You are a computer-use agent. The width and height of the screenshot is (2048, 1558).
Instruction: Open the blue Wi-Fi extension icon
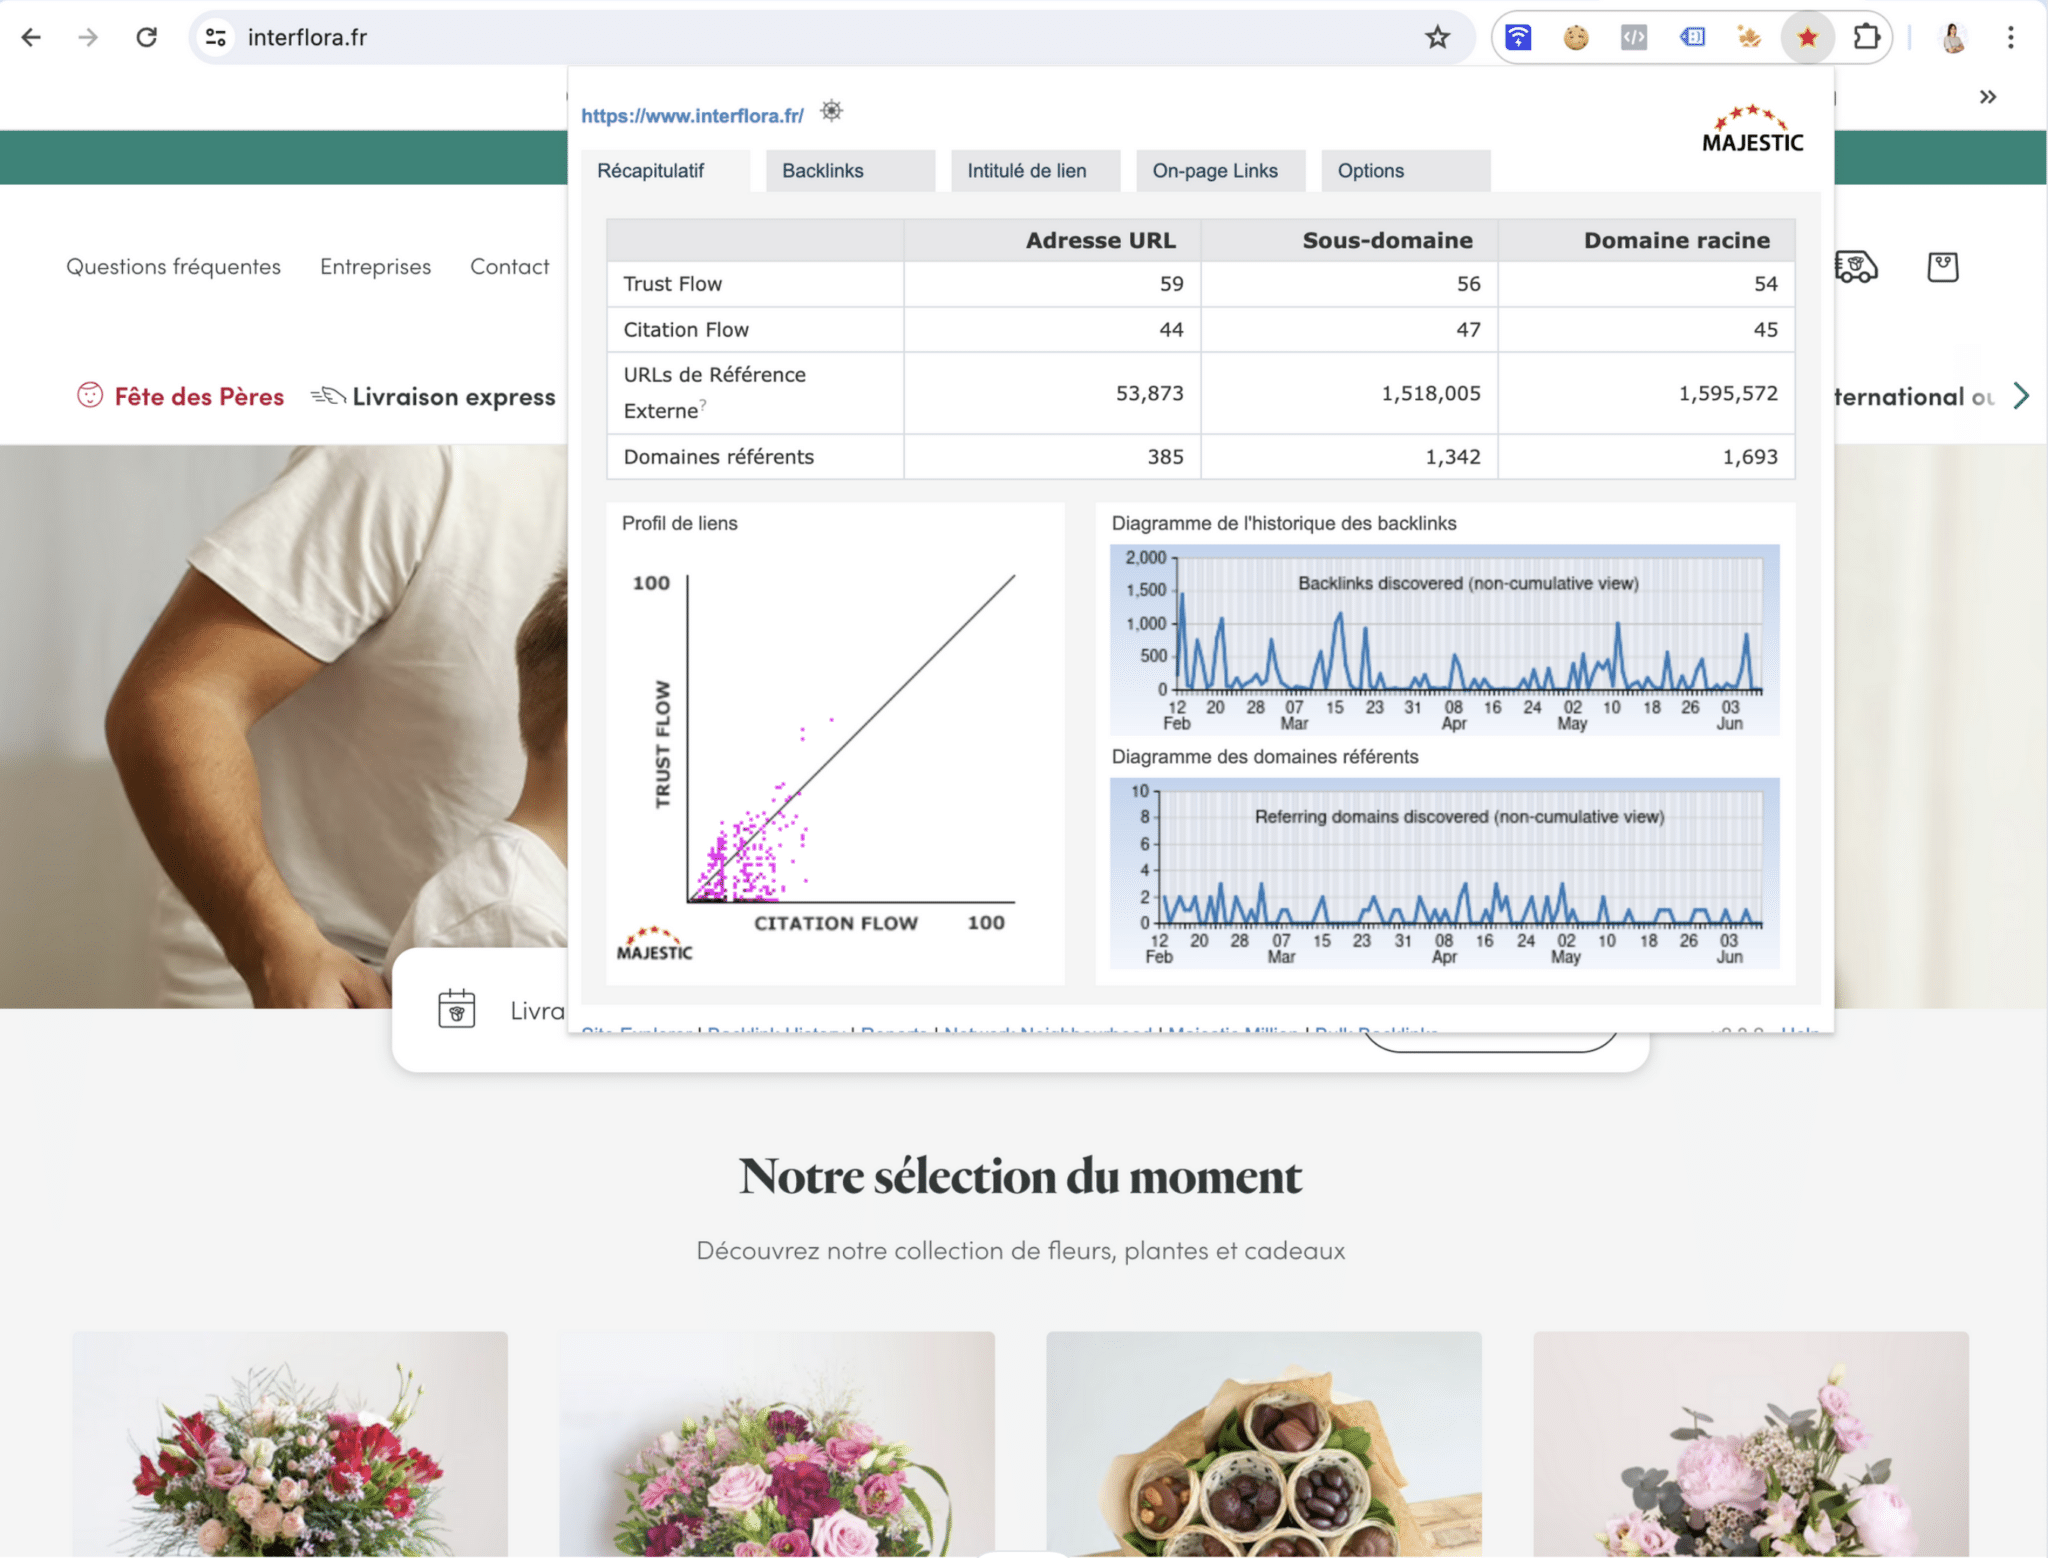1518,38
